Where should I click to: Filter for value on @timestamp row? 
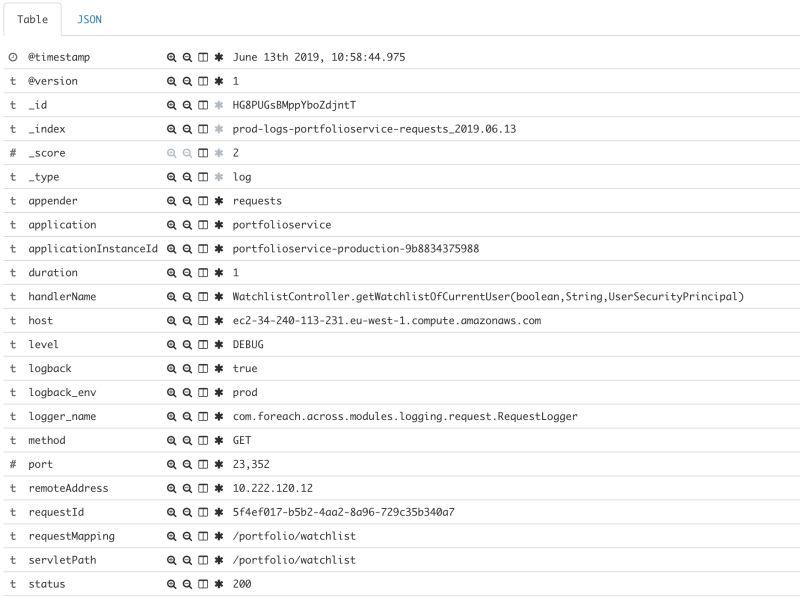(x=171, y=57)
